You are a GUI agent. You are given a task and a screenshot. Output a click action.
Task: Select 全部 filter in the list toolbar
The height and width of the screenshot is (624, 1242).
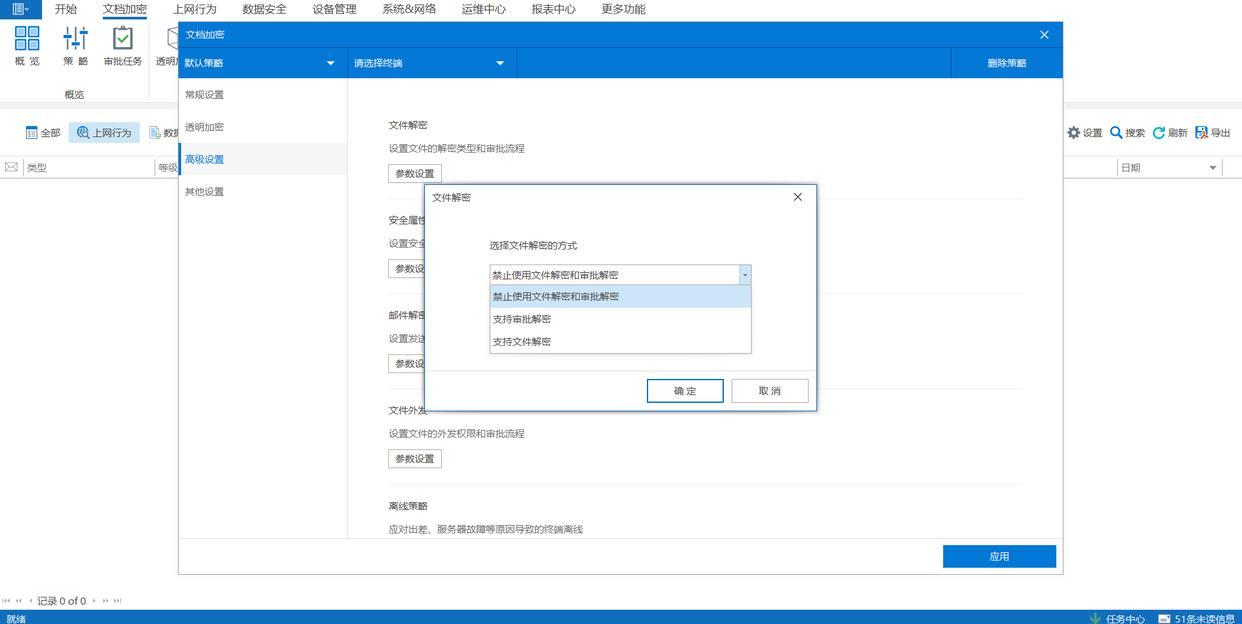point(43,133)
